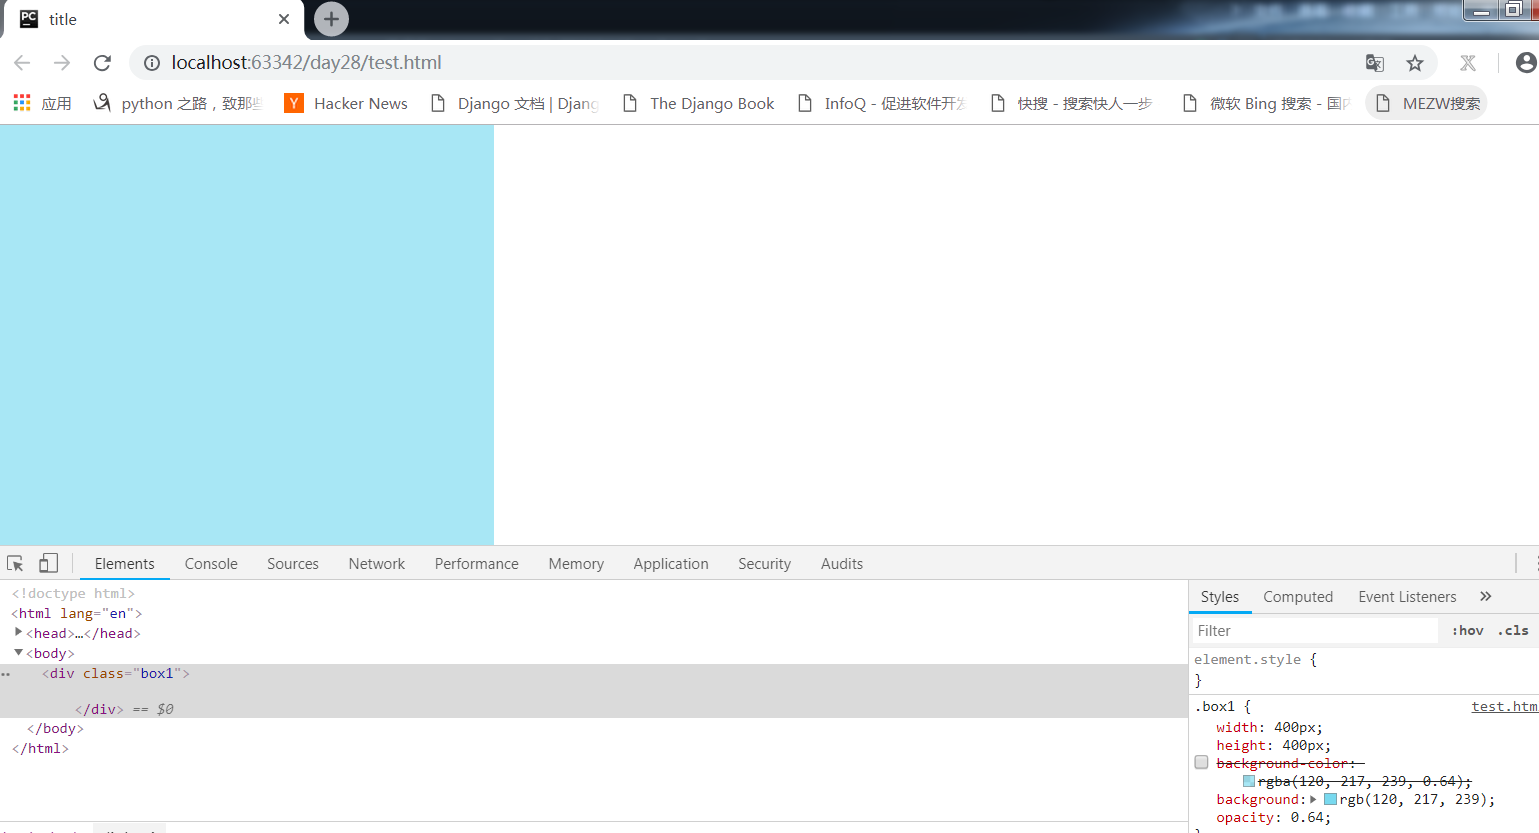Open the Apps shortcut (应用) in bookmarks bar
The width and height of the screenshot is (1539, 833).
pos(42,103)
